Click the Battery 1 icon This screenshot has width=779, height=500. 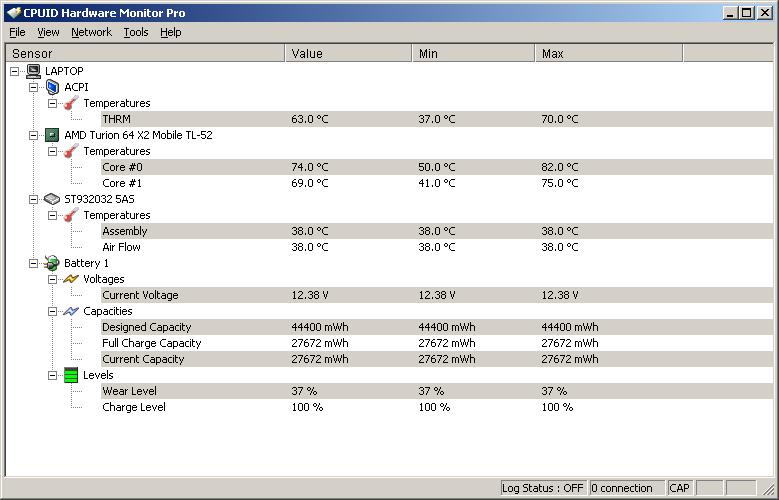click(52, 263)
